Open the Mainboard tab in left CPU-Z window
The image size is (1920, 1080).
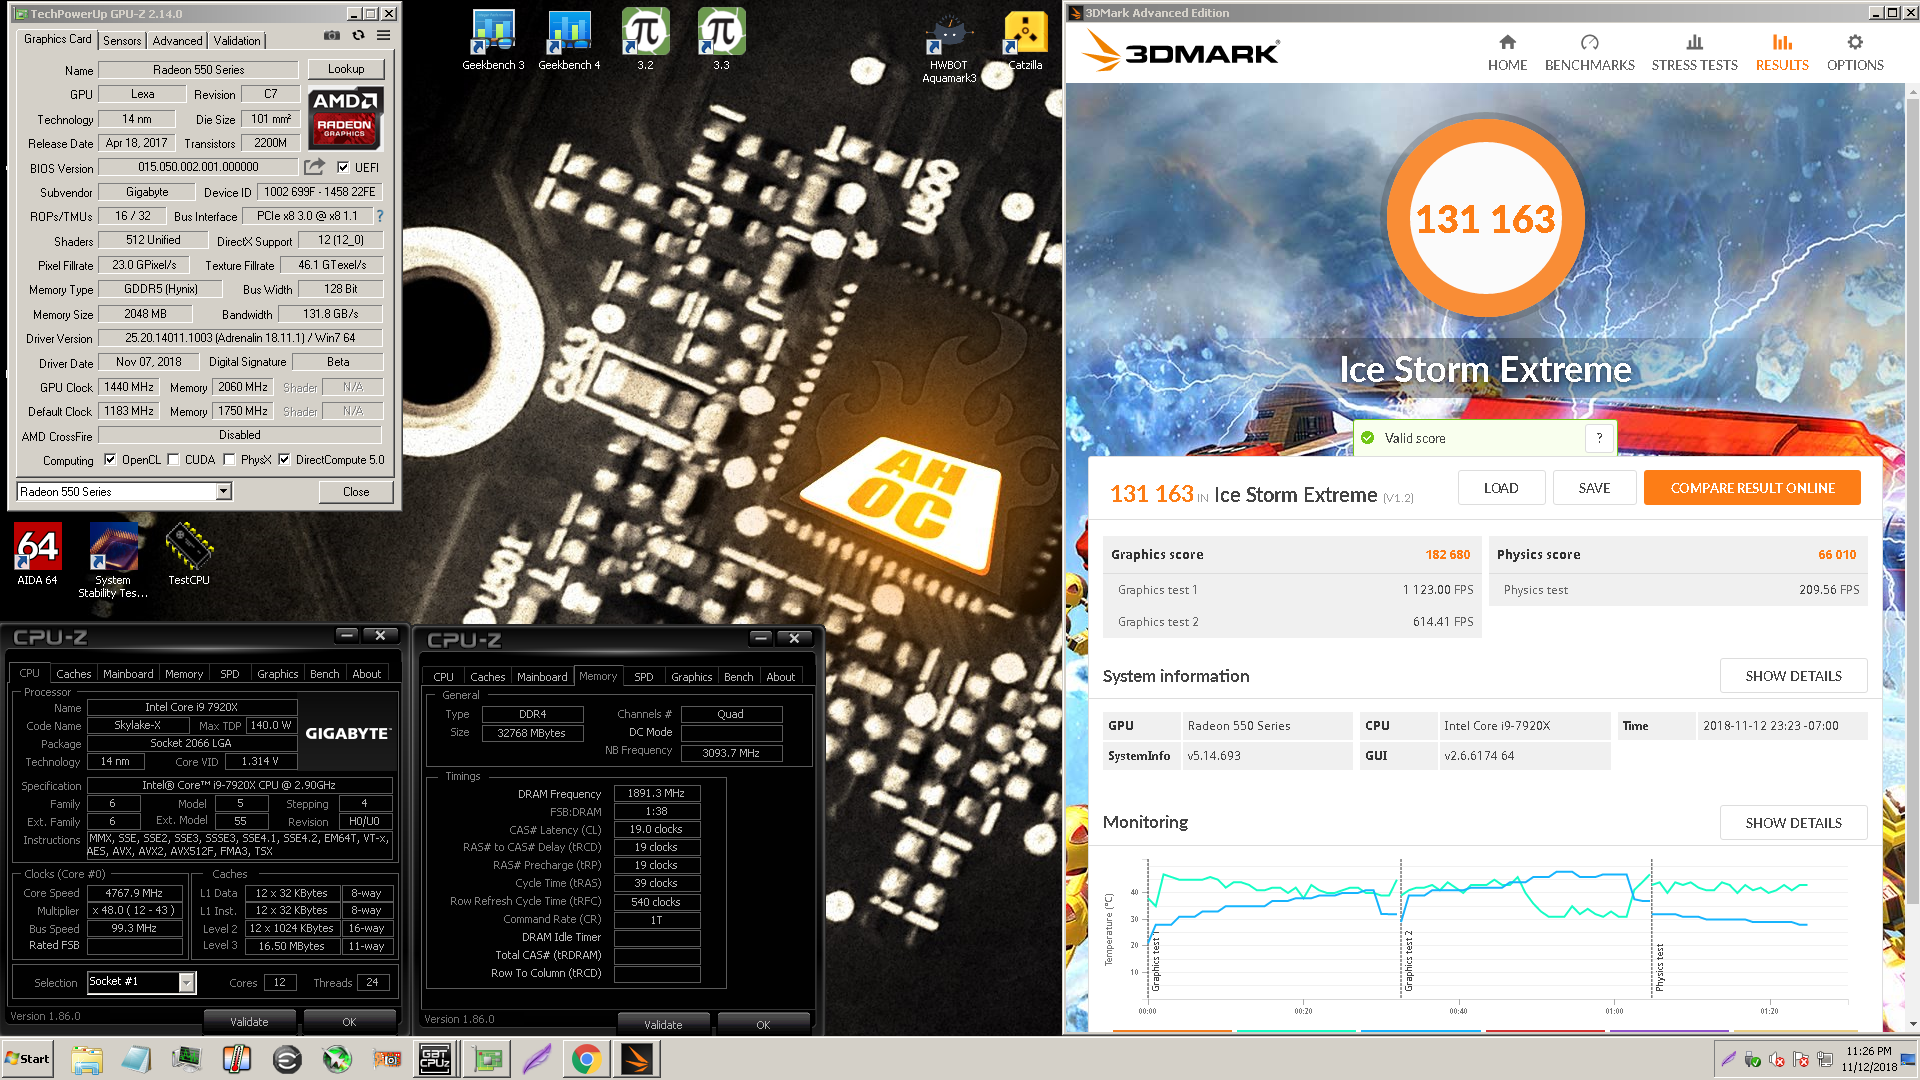click(128, 674)
